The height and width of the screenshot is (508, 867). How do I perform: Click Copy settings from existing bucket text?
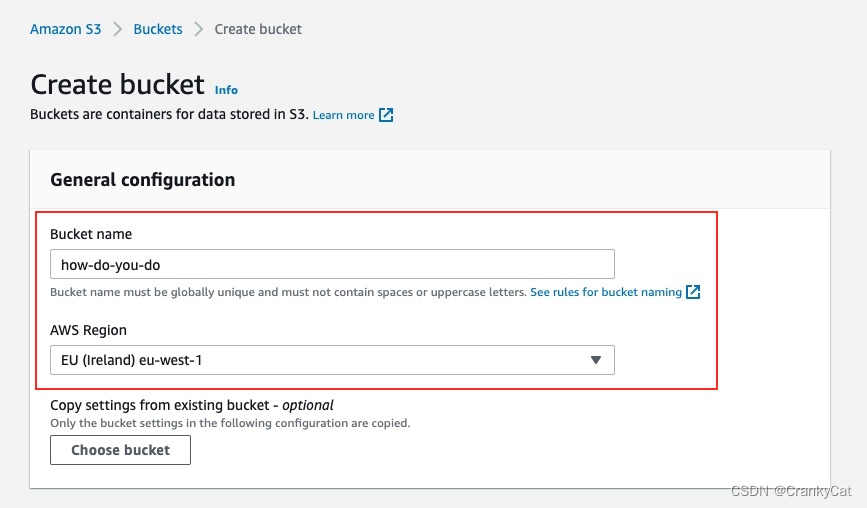point(192,405)
